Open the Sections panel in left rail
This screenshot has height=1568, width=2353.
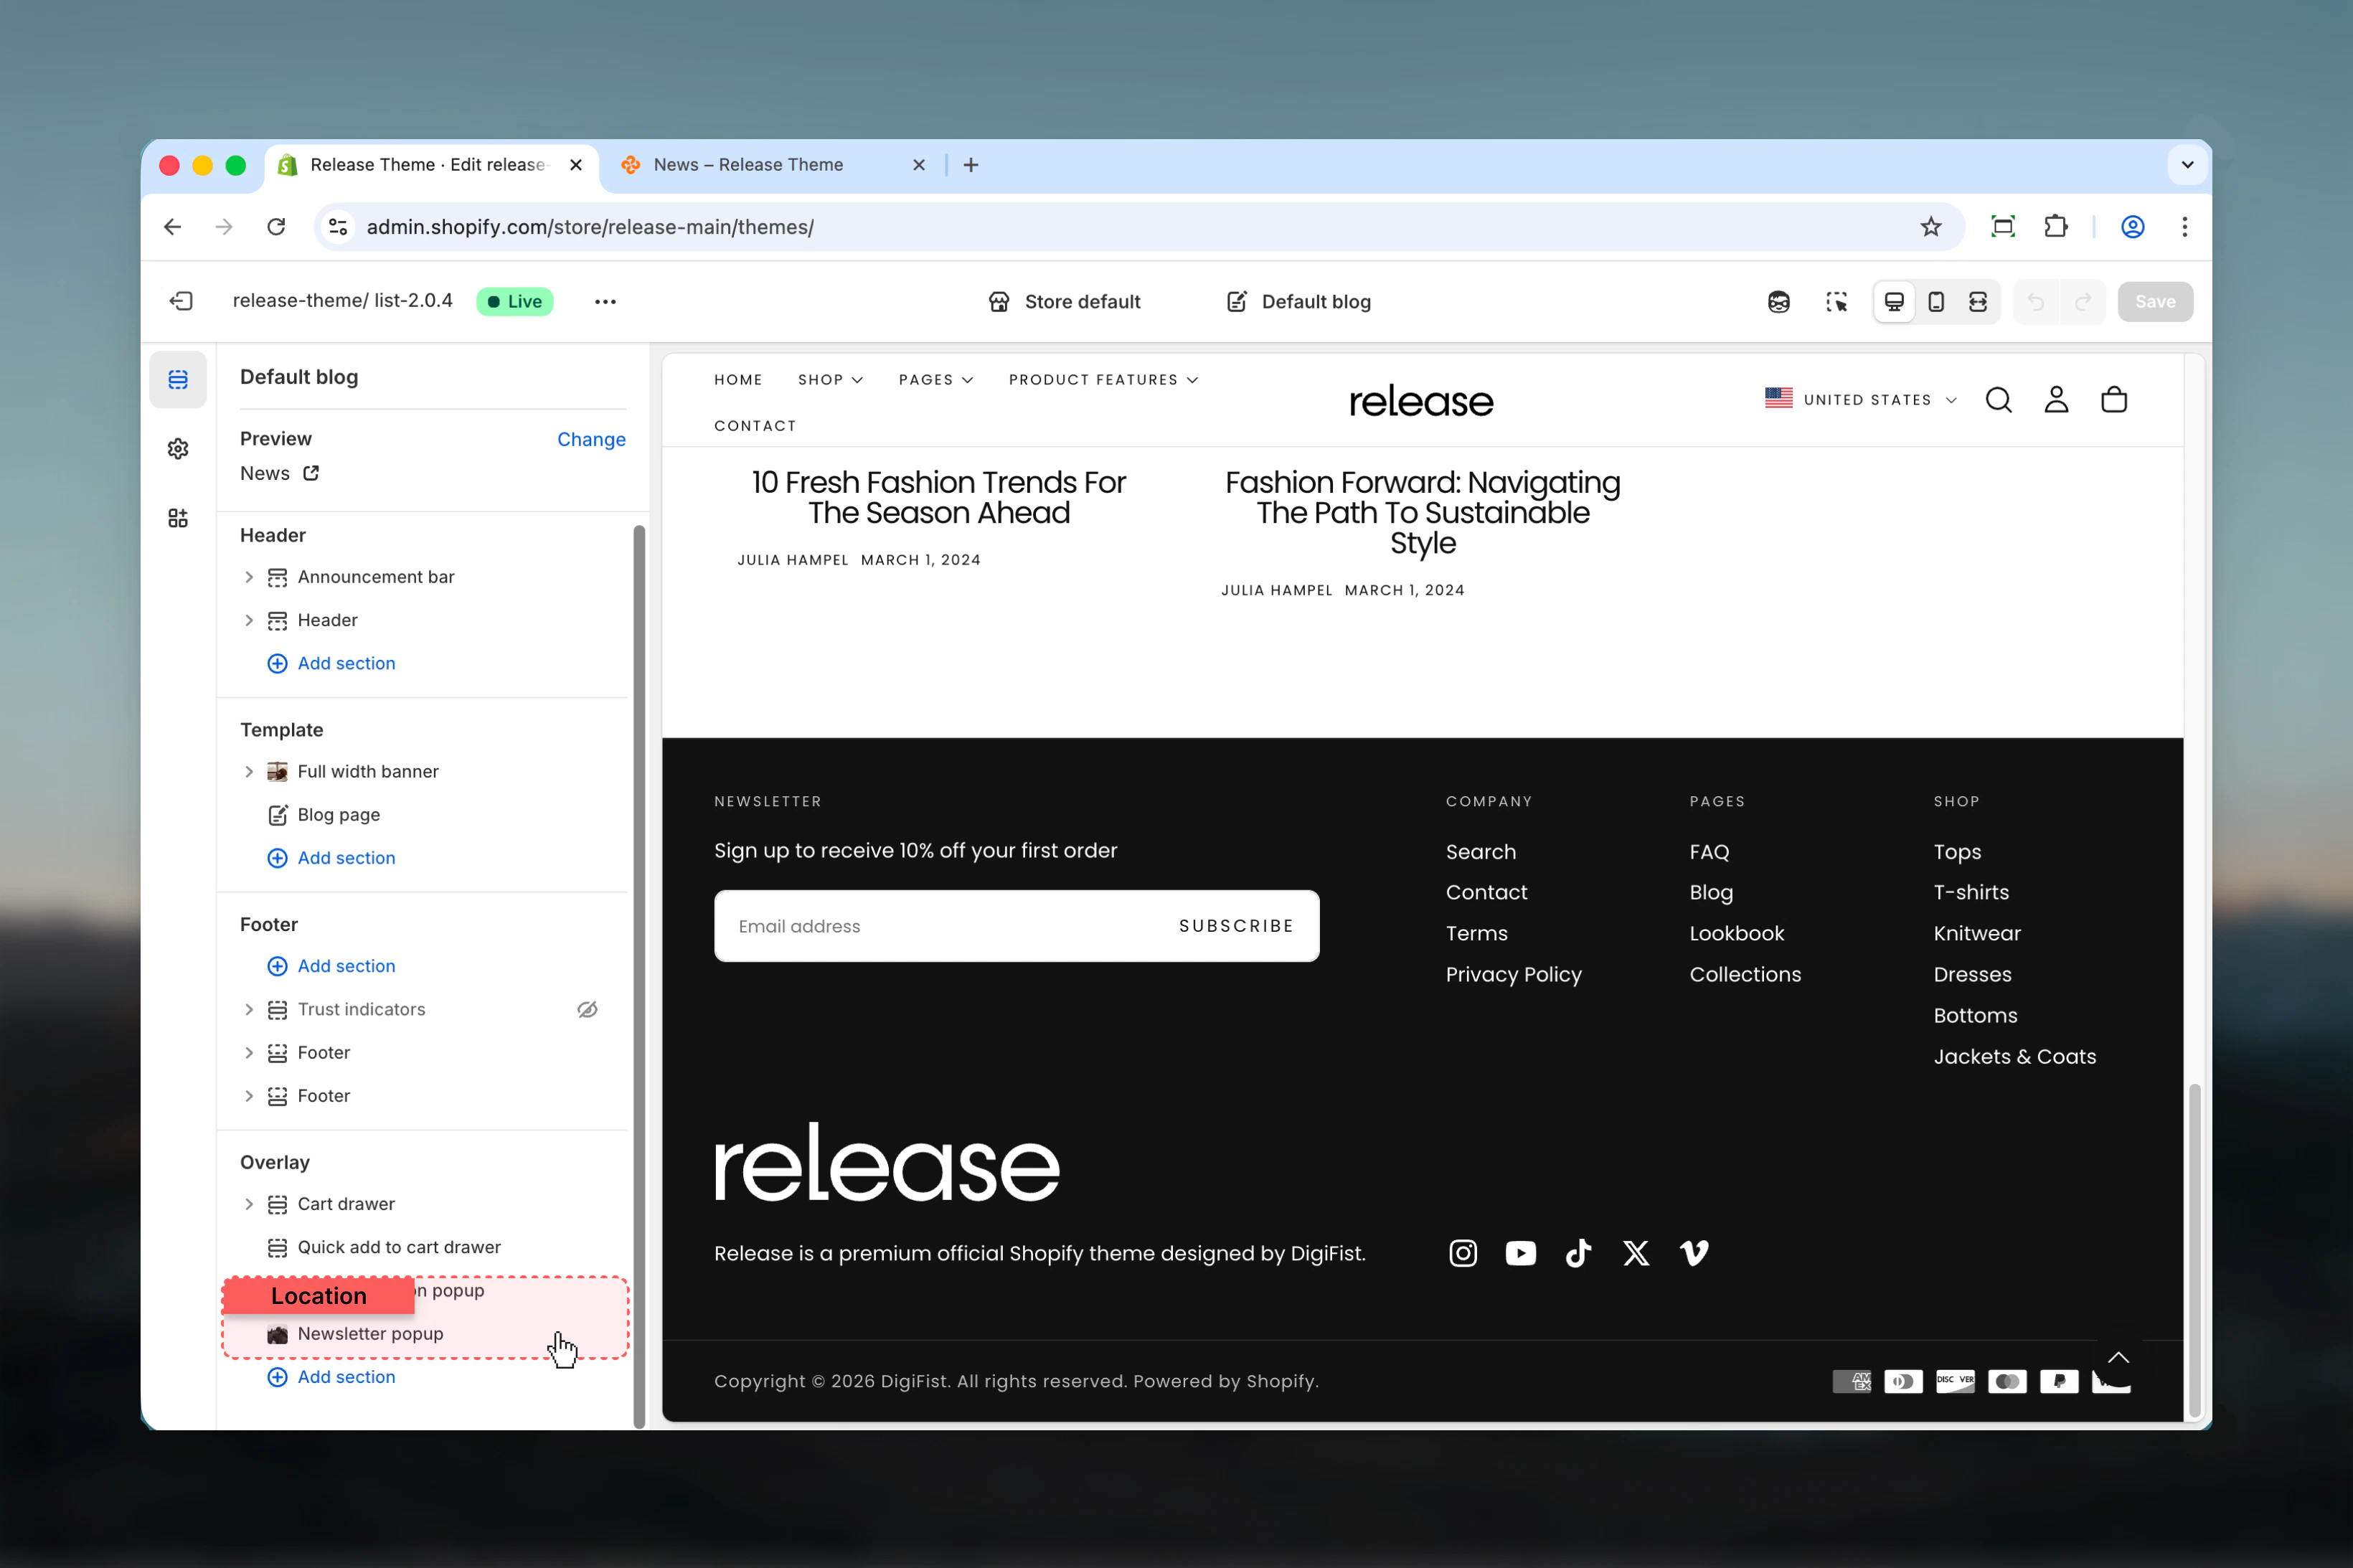point(178,379)
